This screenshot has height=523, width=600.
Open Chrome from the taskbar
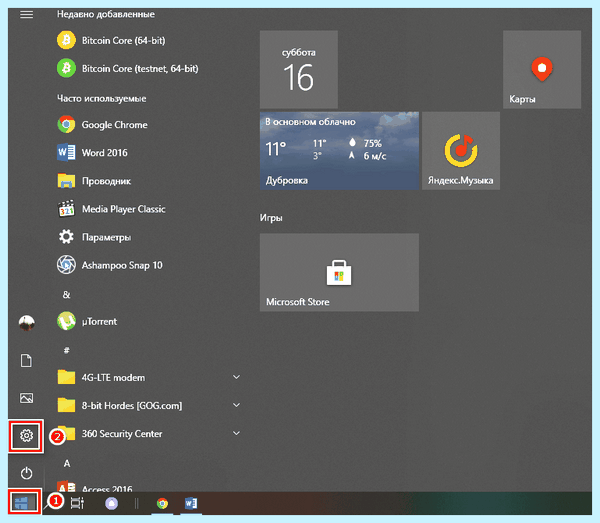click(162, 503)
